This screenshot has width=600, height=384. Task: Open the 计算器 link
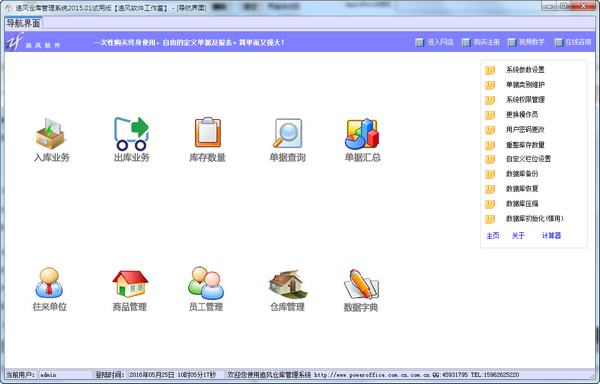551,236
